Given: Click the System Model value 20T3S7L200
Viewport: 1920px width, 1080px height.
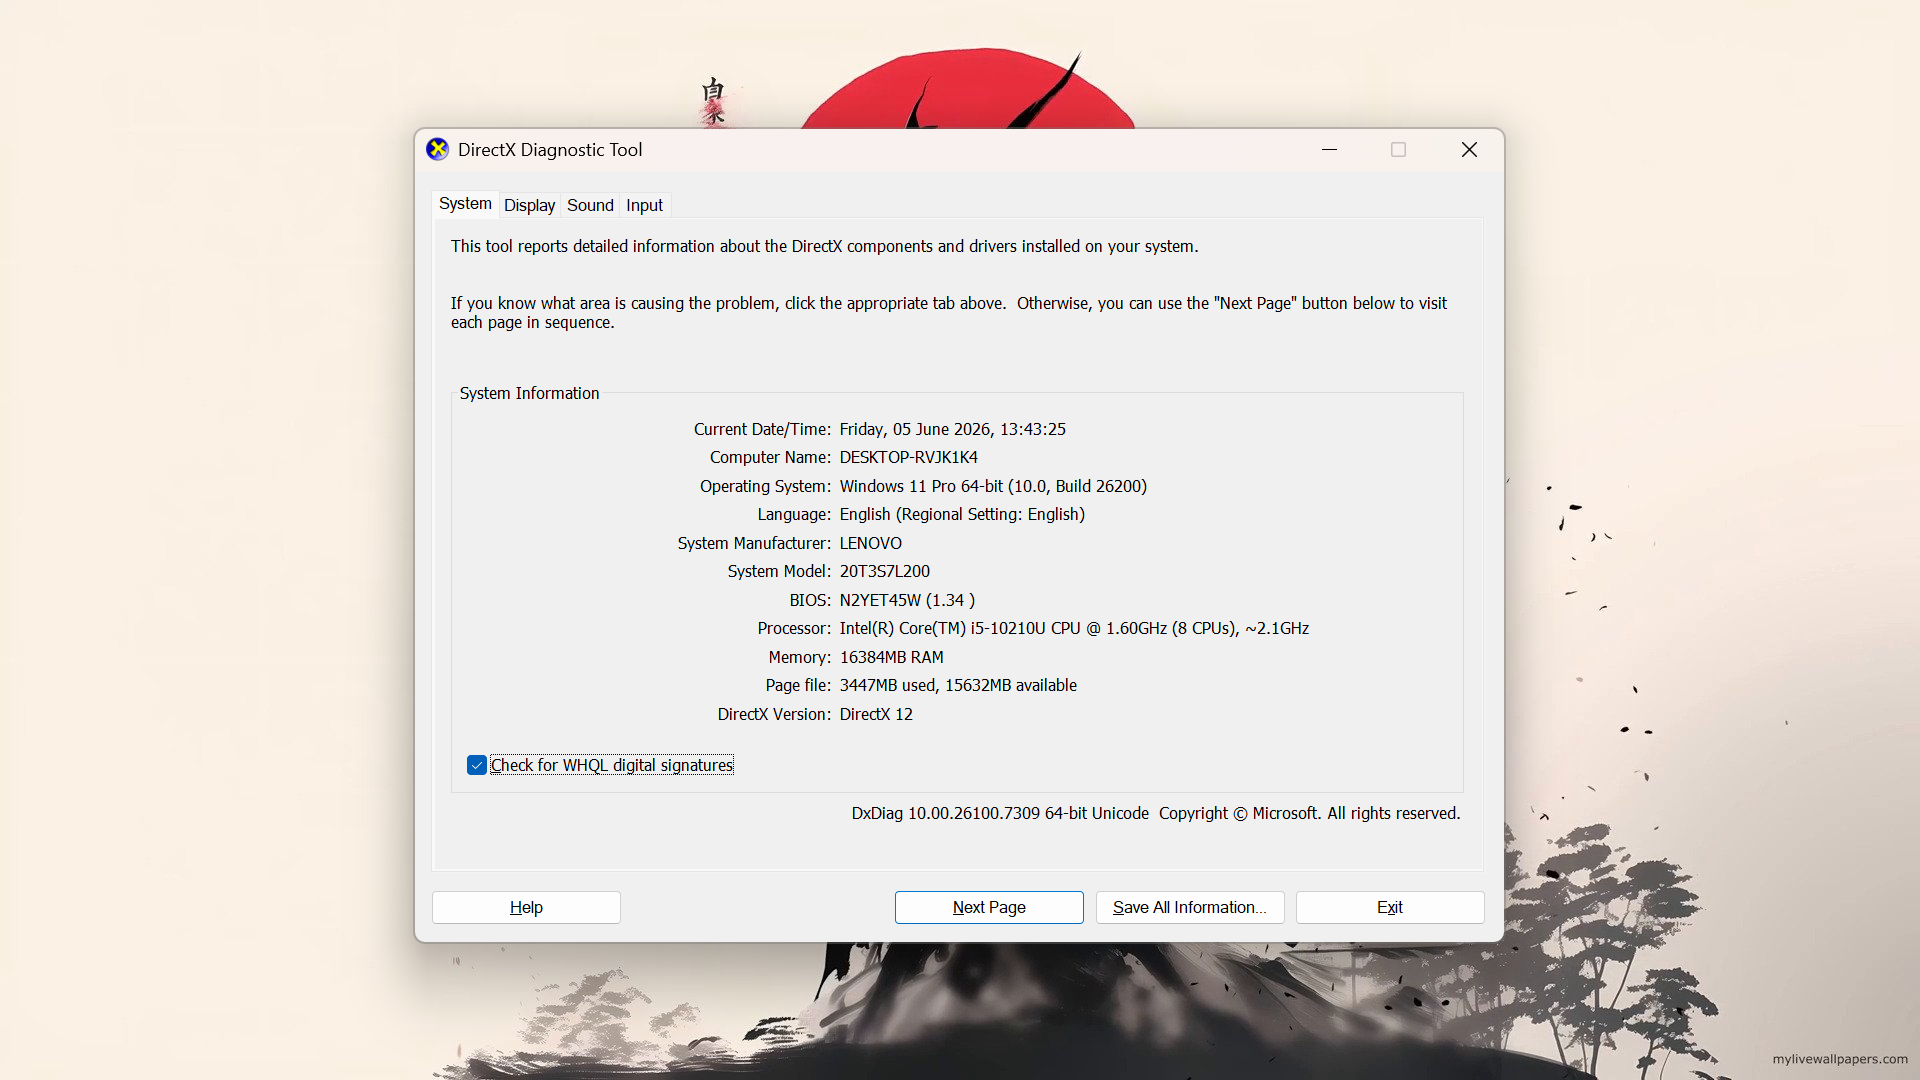Looking at the screenshot, I should point(884,571).
